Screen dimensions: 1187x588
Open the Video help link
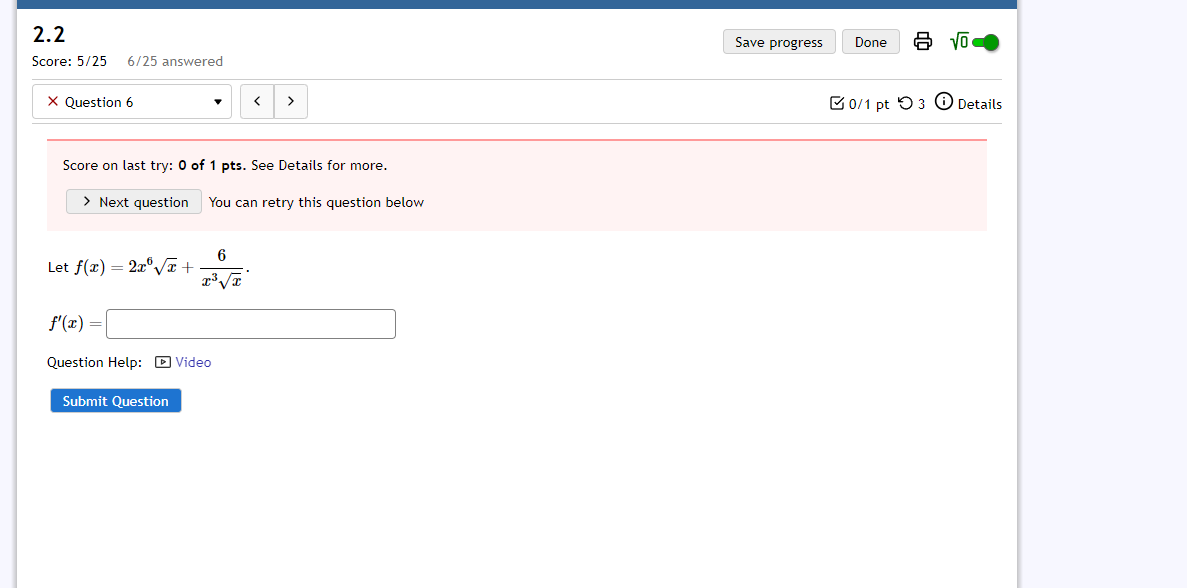(192, 361)
